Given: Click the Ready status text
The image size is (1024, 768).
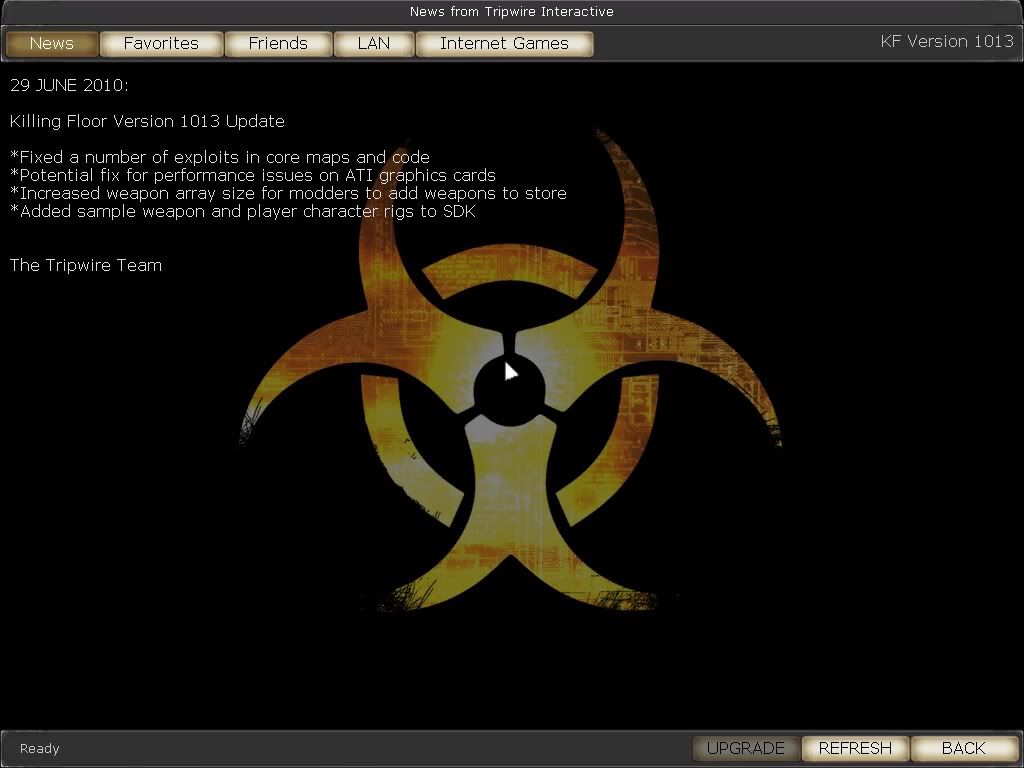Looking at the screenshot, I should pyautogui.click(x=40, y=748).
